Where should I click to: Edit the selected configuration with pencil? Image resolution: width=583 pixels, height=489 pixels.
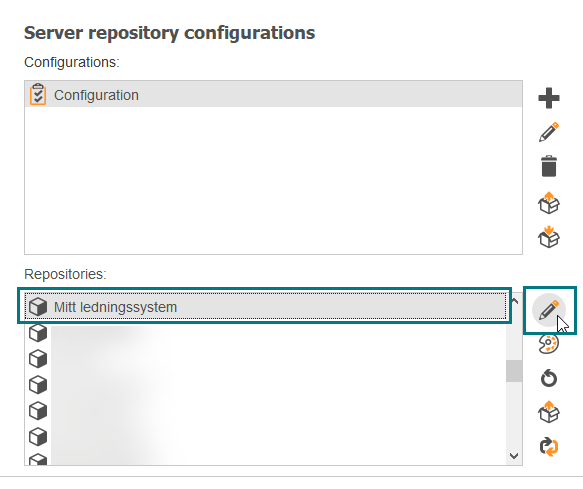pyautogui.click(x=549, y=132)
